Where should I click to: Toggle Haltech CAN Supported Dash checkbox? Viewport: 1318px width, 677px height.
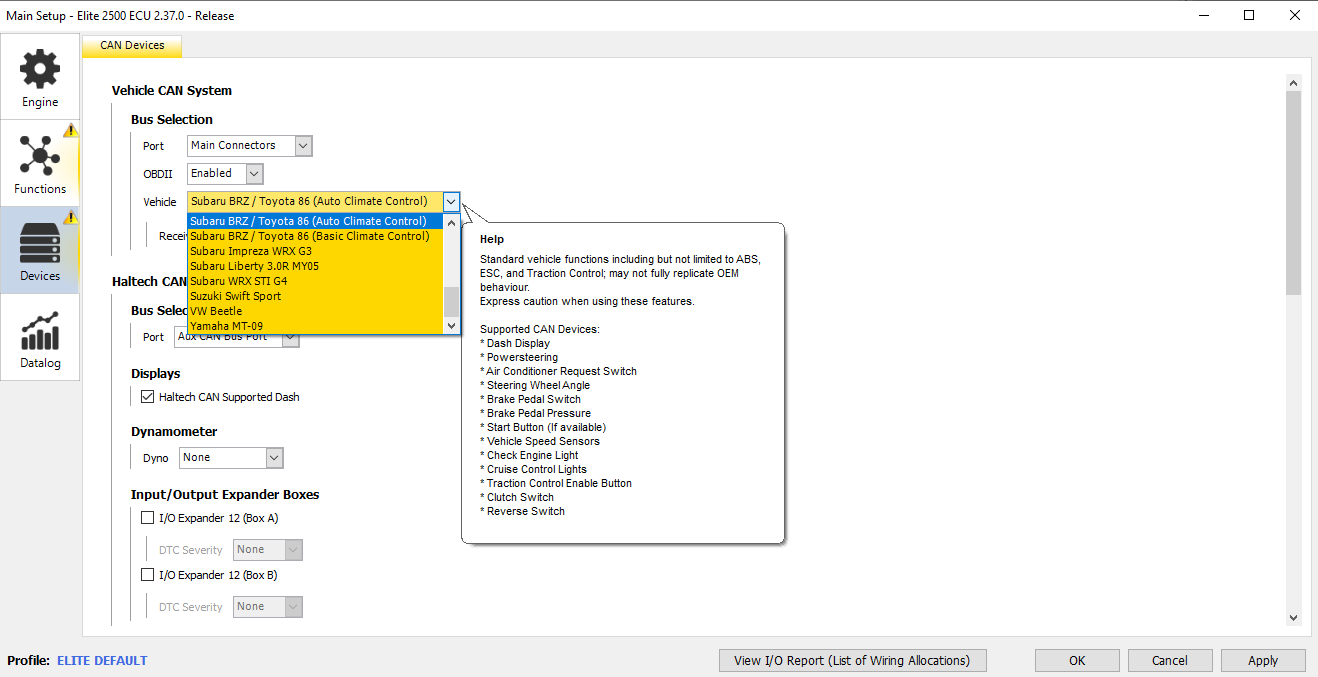point(148,397)
